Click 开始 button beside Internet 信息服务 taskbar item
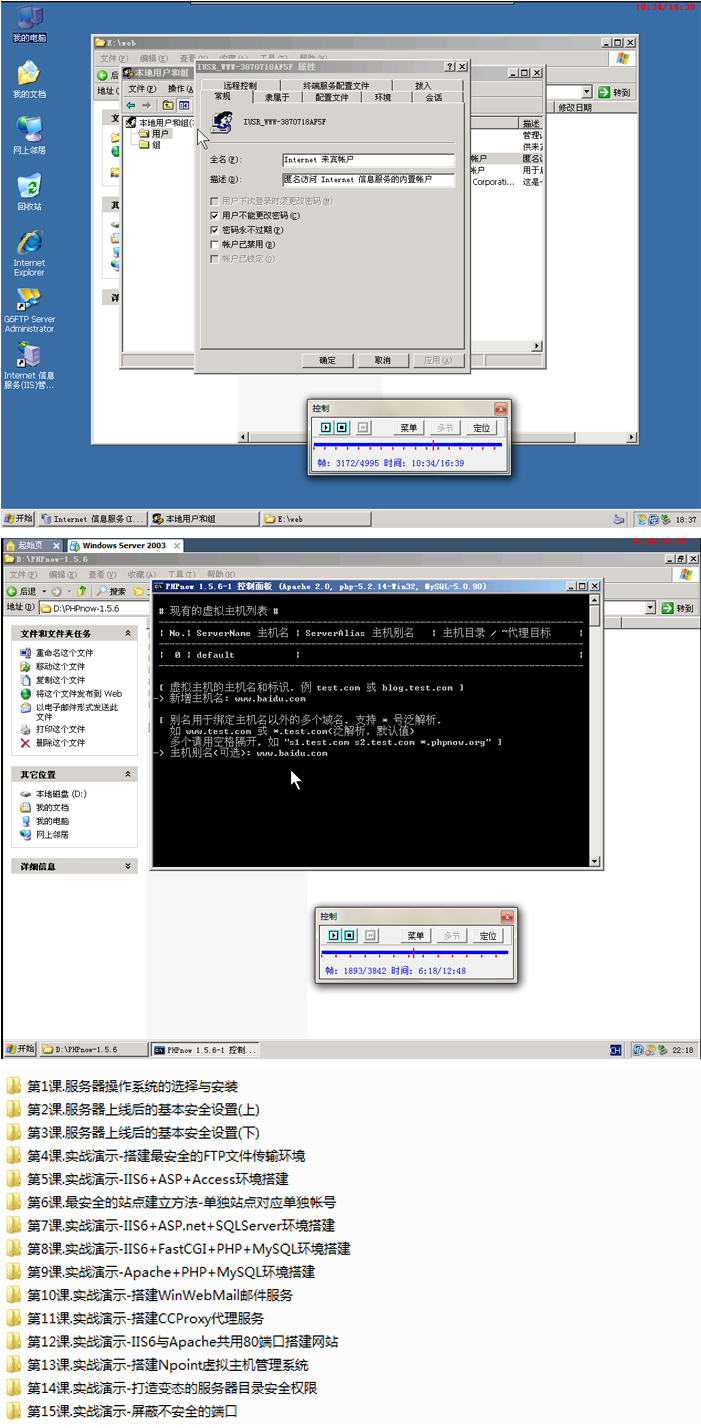The width and height of the screenshot is (701, 1428). click(19, 519)
